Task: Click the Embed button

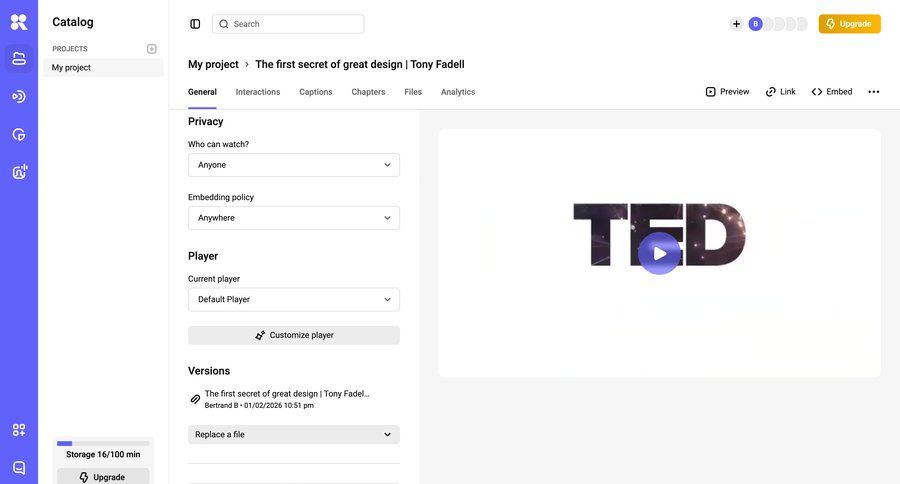Action: click(832, 92)
